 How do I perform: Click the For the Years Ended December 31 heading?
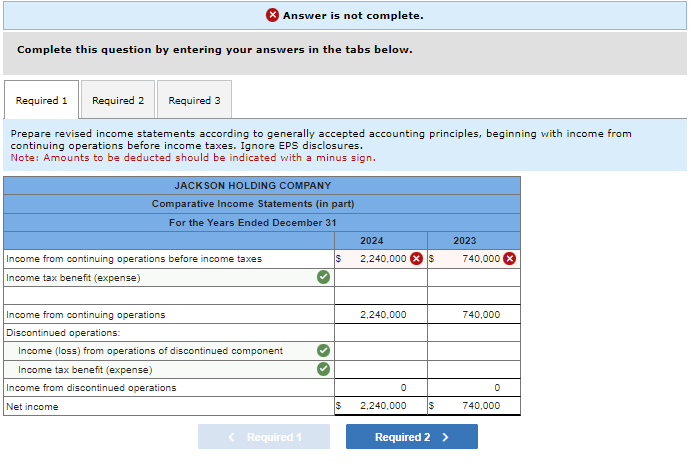coord(252,223)
